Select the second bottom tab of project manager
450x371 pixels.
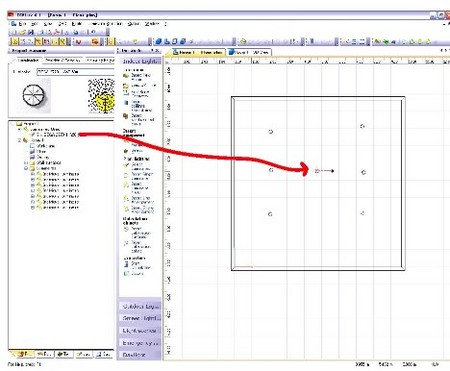(44, 354)
